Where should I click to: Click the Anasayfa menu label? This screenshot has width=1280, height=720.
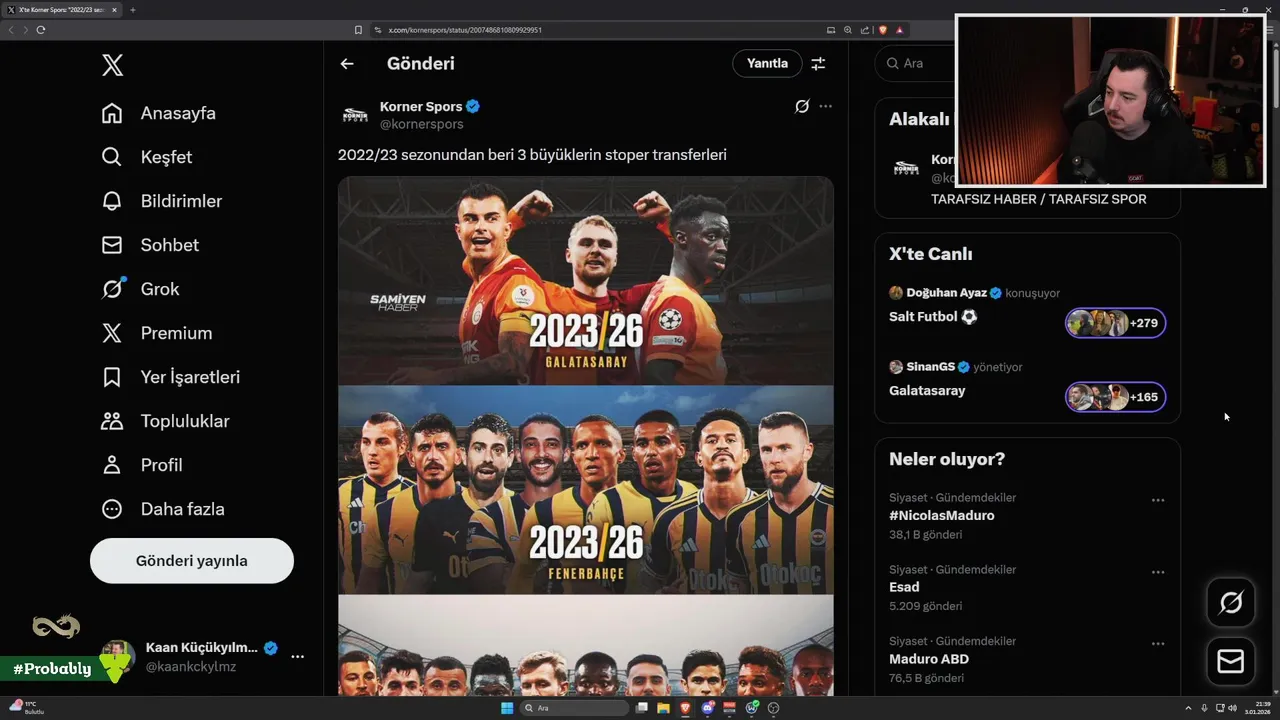click(x=178, y=113)
